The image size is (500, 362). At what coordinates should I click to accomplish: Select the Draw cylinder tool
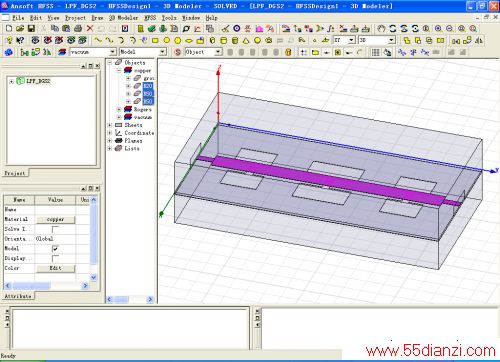224,41
